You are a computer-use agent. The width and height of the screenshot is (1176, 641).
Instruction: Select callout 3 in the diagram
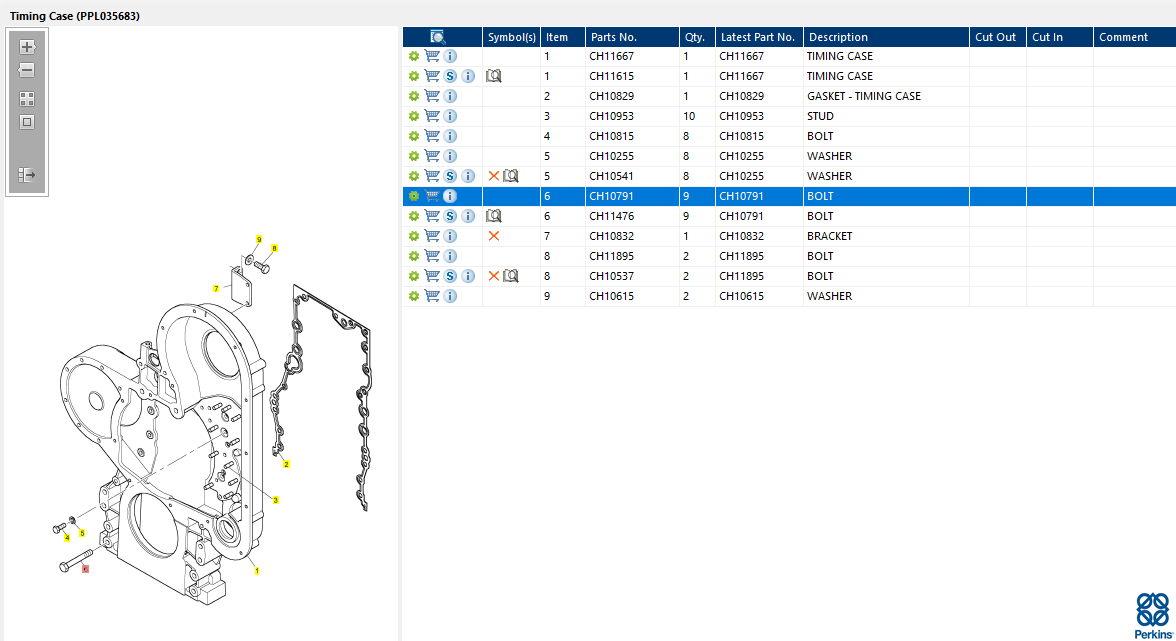275,500
